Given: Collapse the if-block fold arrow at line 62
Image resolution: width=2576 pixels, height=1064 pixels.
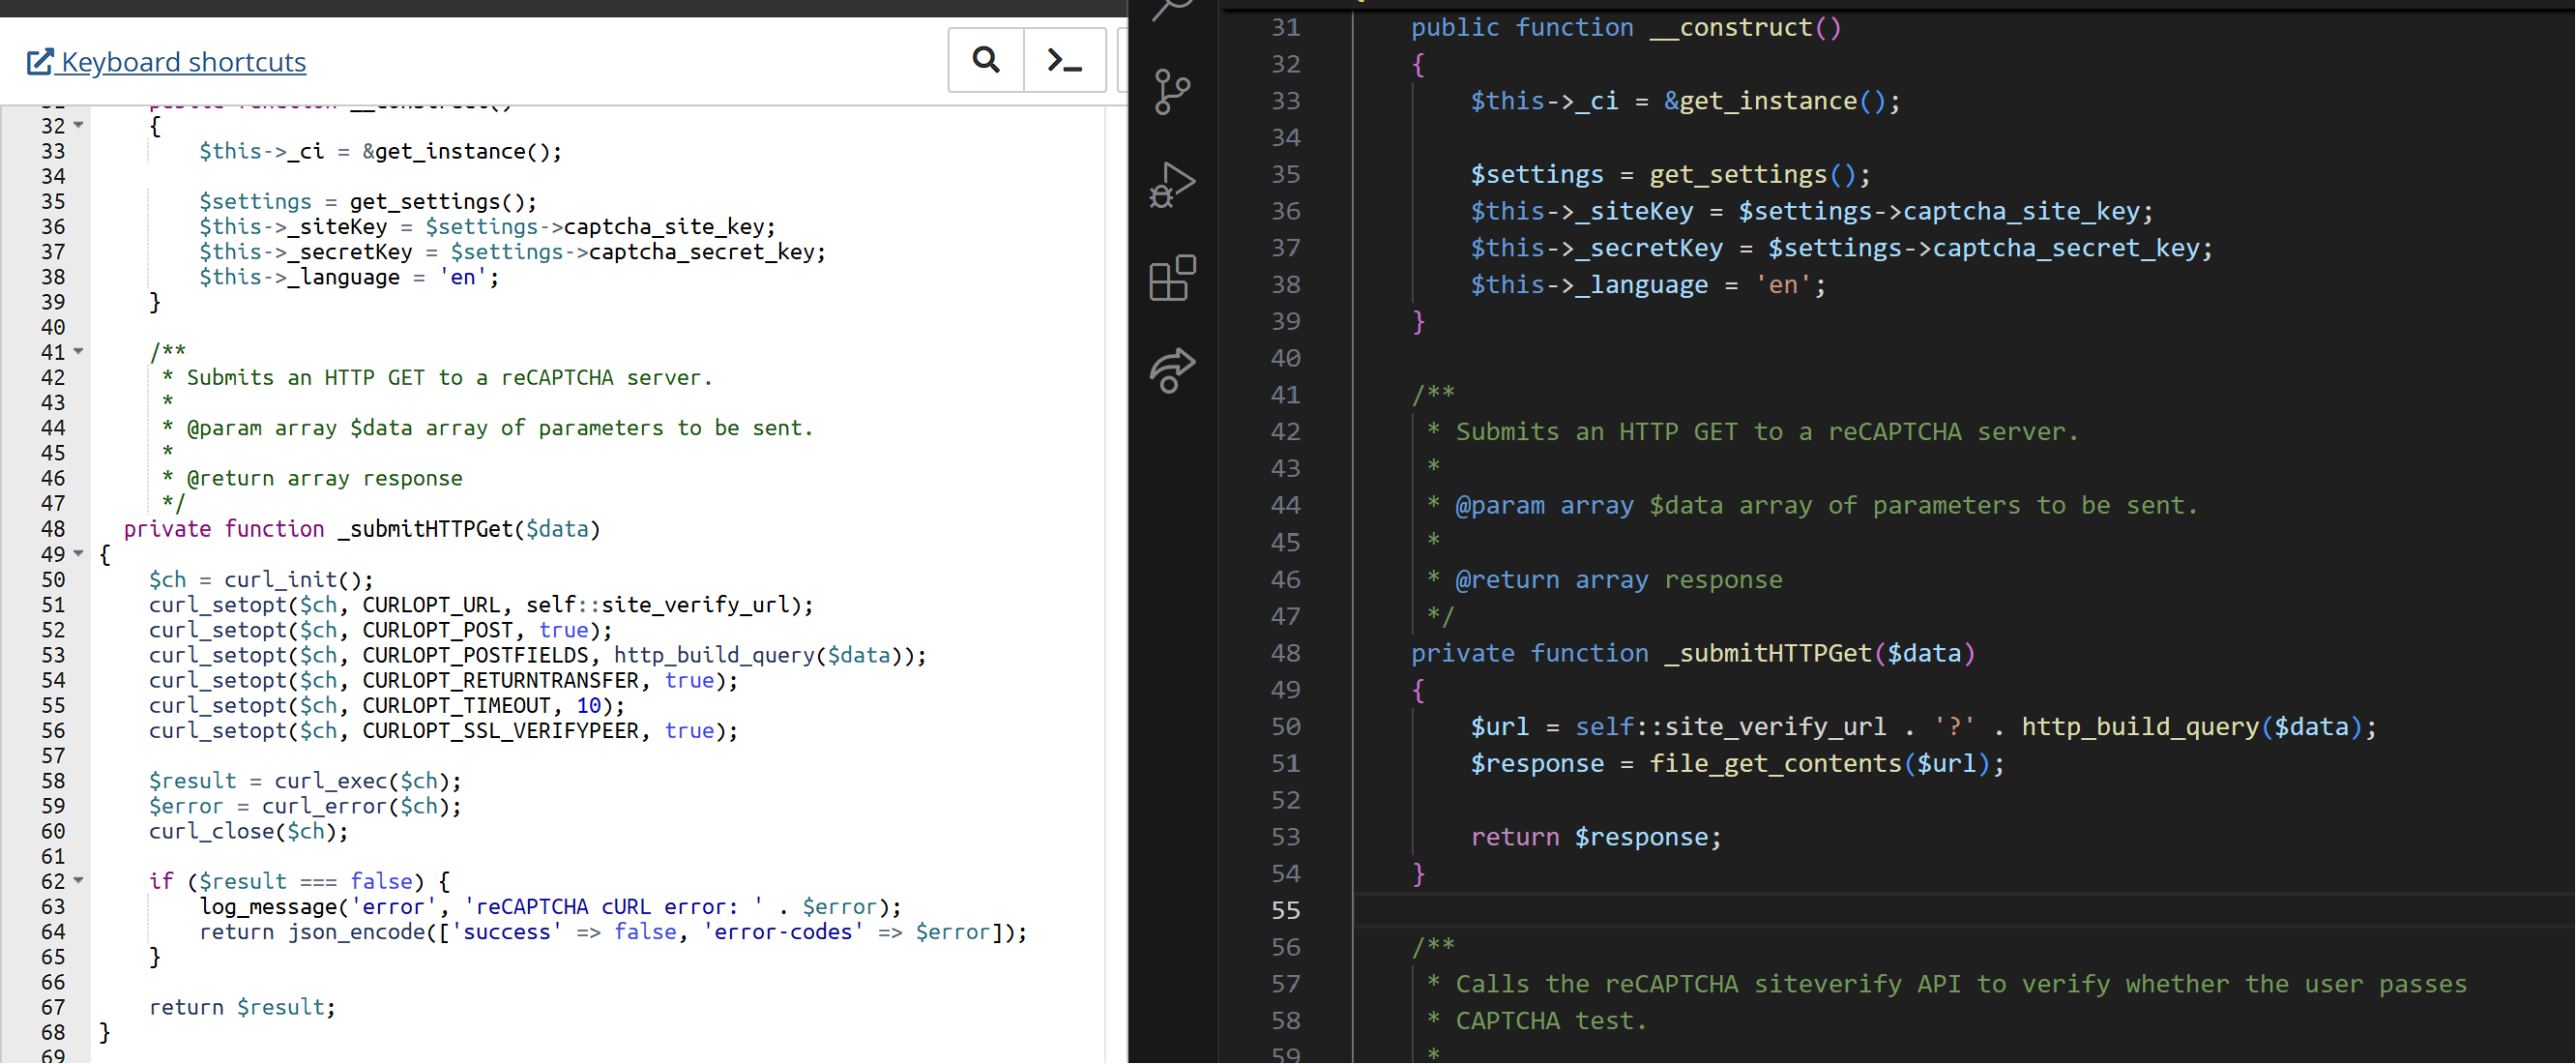Looking at the screenshot, I should pyautogui.click(x=79, y=880).
